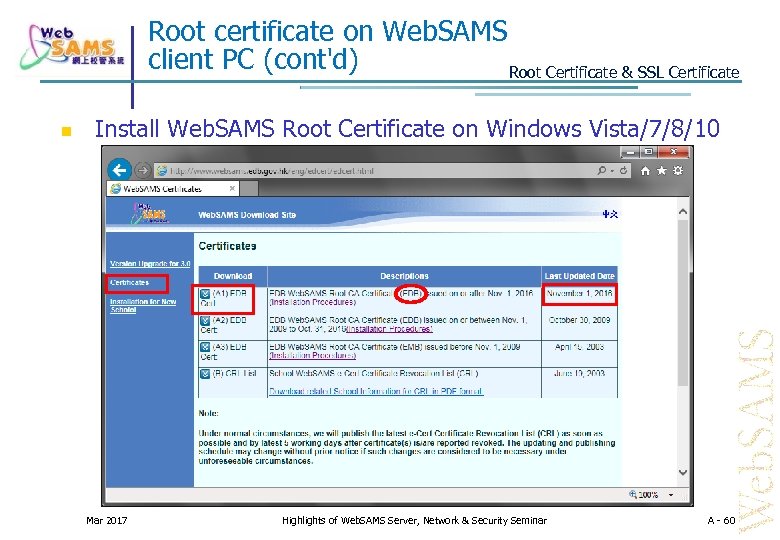Click the refresh icon in address bar
This screenshot has height=540, width=780.
(623, 171)
